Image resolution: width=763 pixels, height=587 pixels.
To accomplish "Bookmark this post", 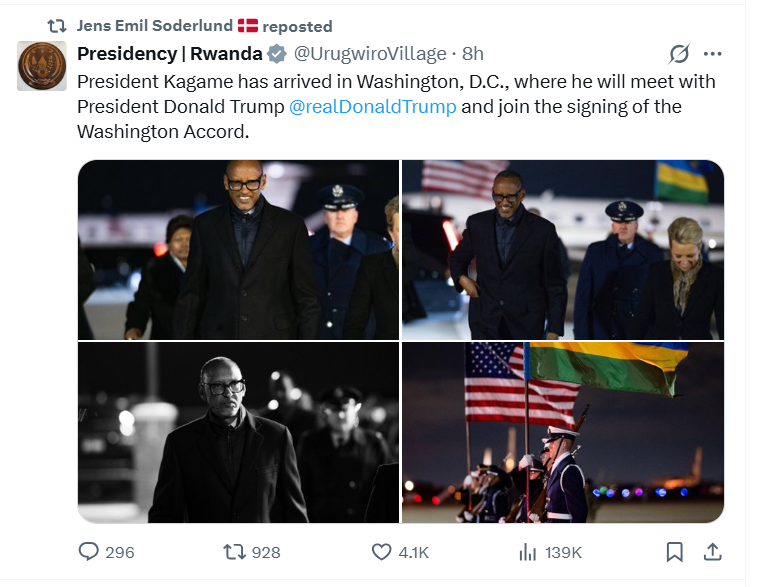I will [x=674, y=552].
